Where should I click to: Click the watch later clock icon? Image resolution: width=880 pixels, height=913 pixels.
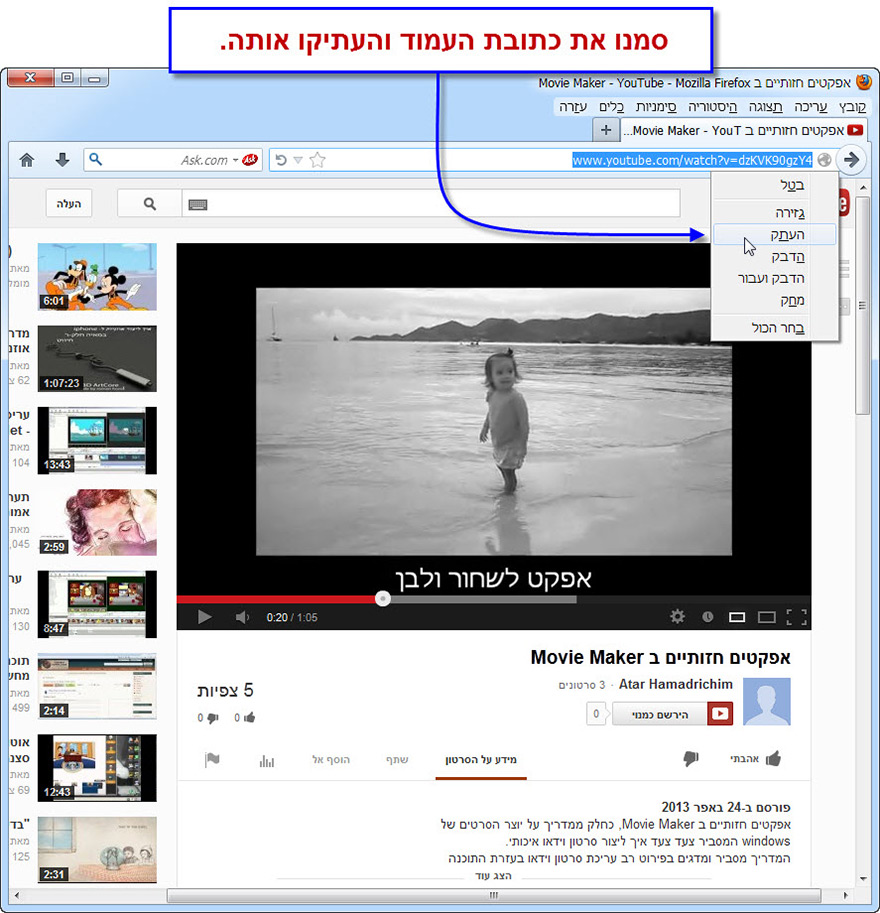point(708,617)
